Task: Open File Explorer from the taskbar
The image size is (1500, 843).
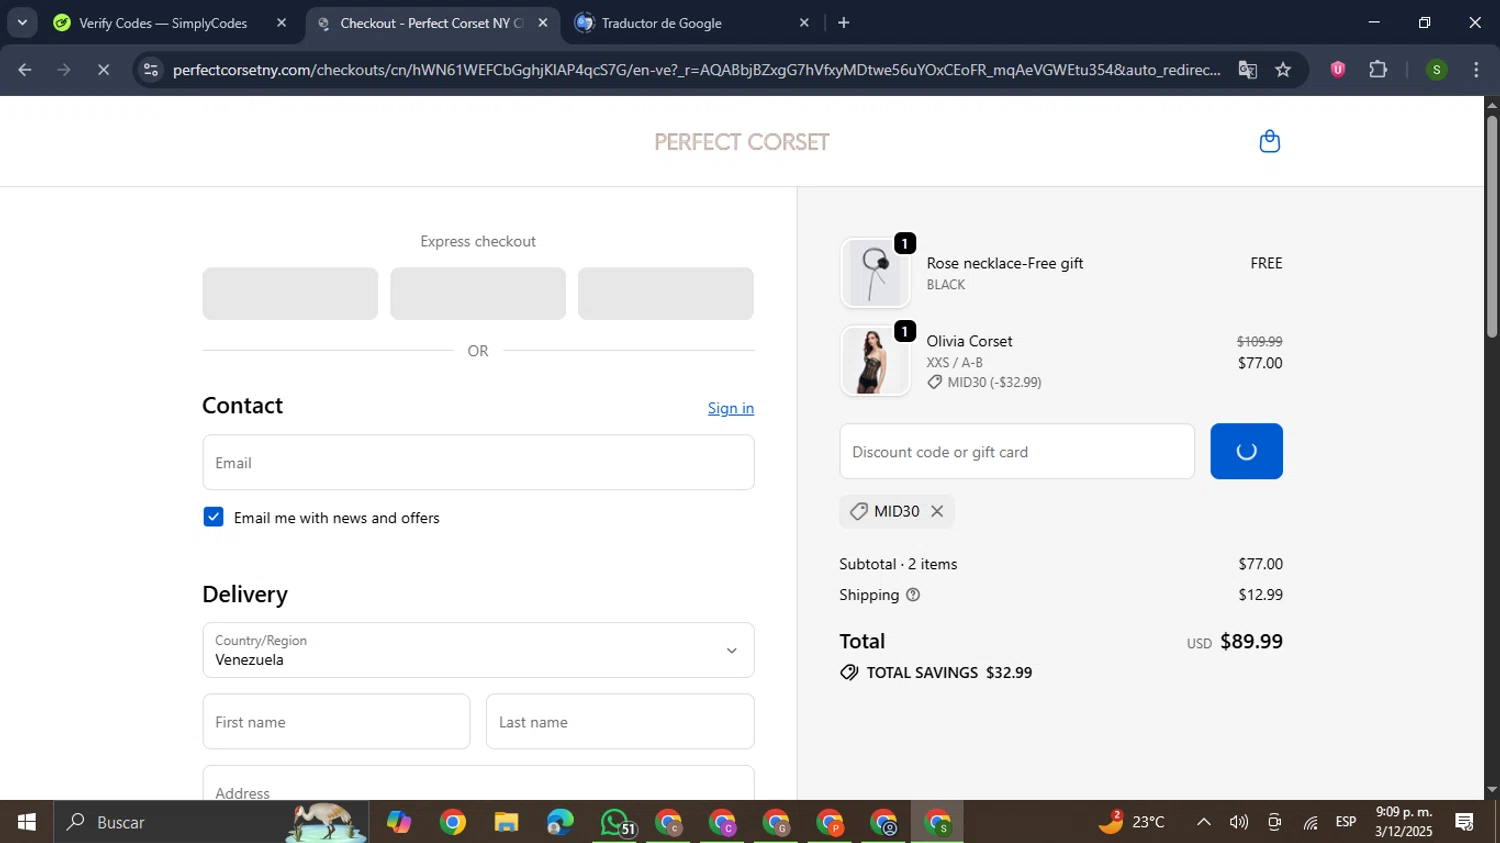Action: click(x=506, y=822)
